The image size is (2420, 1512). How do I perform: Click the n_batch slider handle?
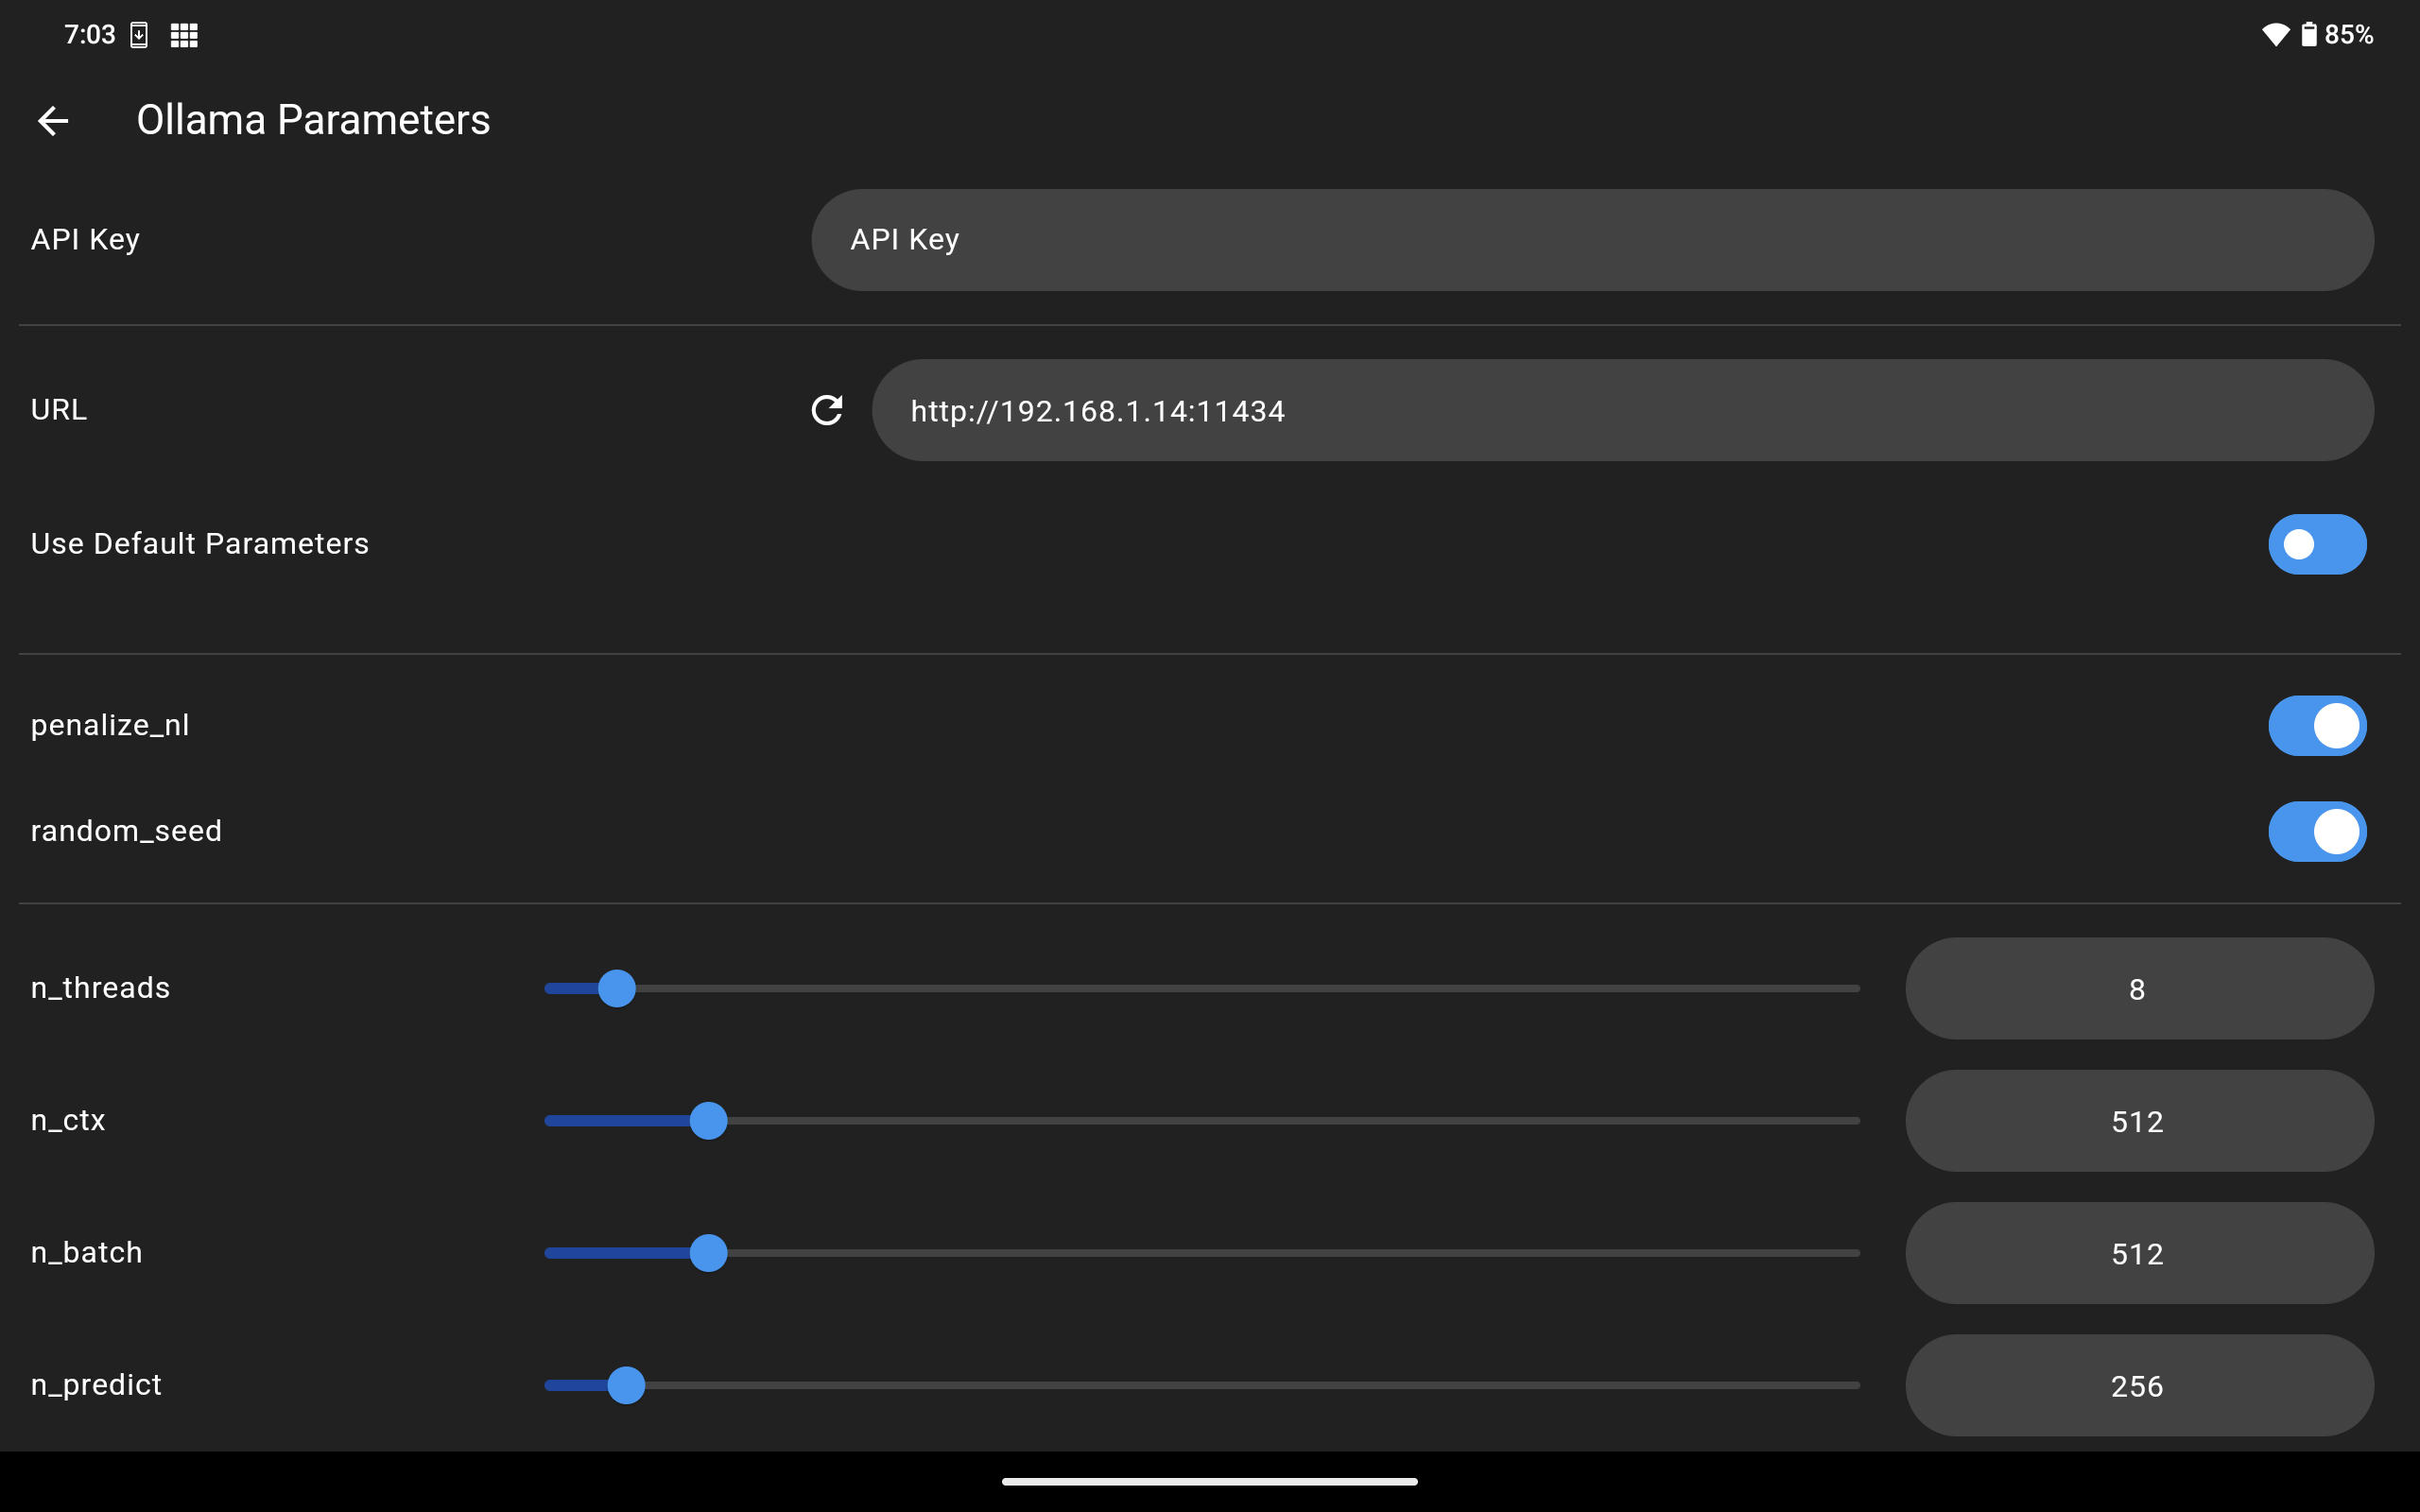708,1253
